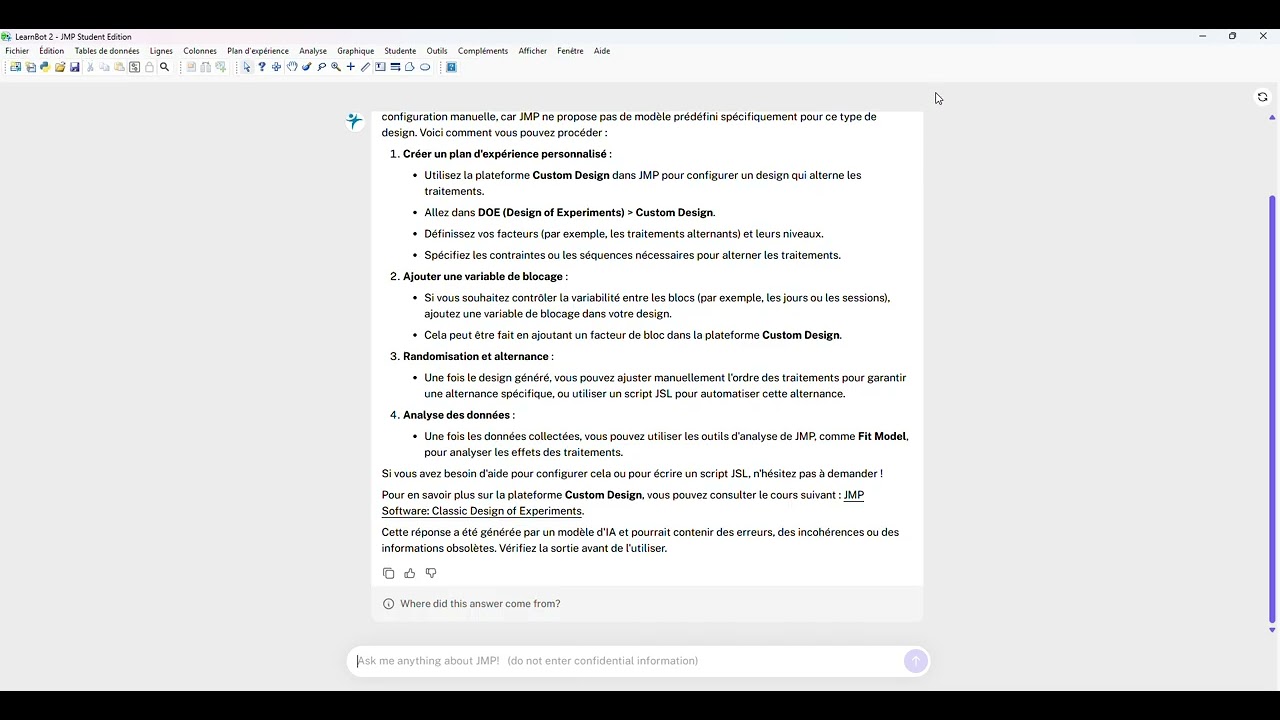Viewport: 1280px width, 720px height.
Task: Click the heading 'Randomisation et alternance'
Action: pyautogui.click(x=476, y=357)
